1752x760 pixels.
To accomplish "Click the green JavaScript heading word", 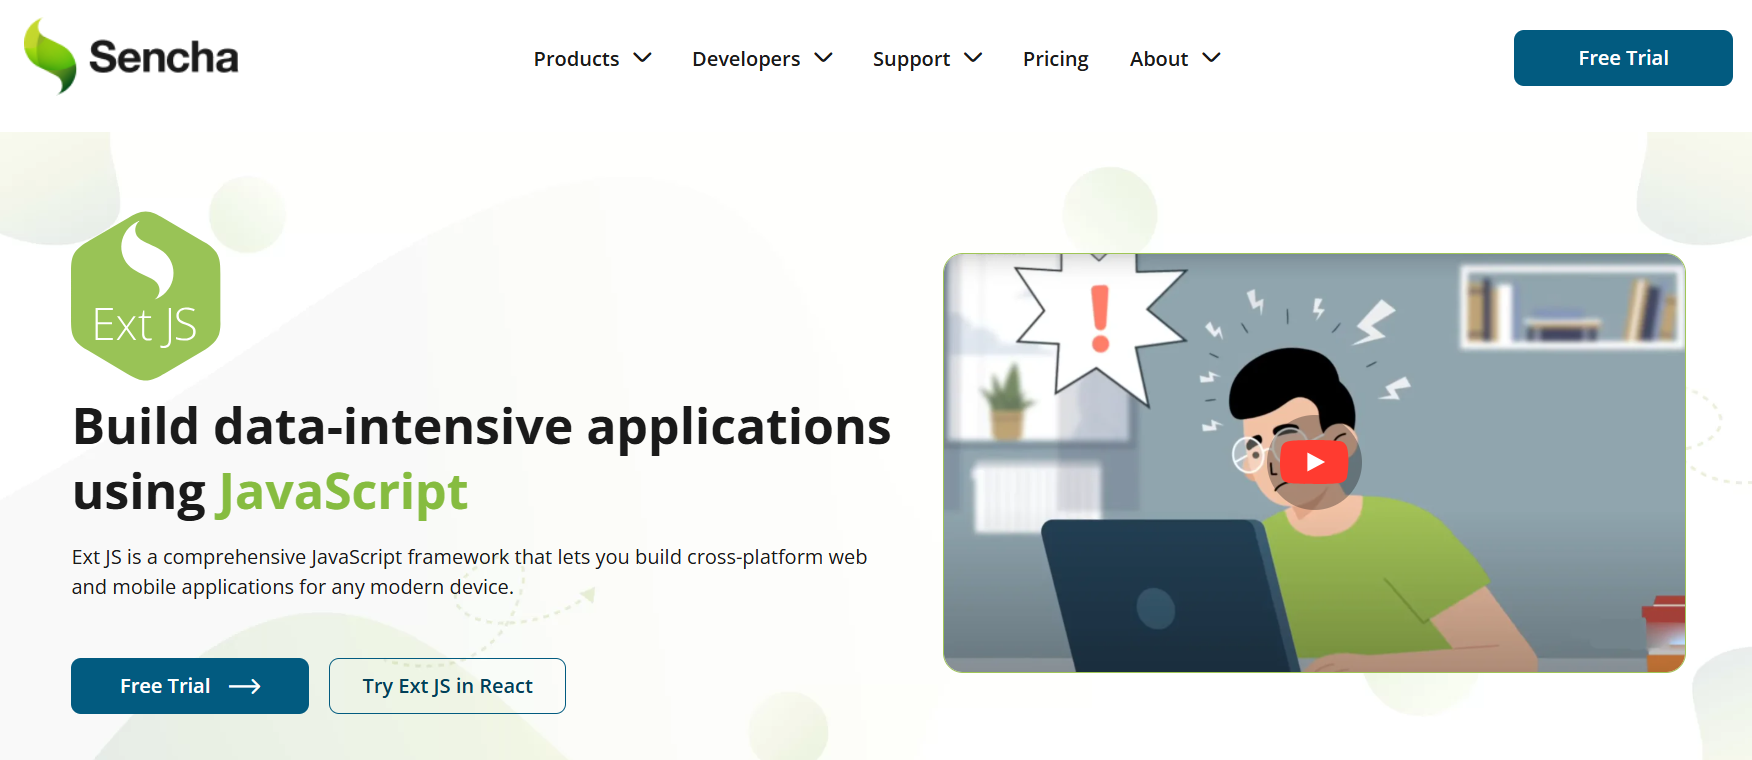I will 342,492.
